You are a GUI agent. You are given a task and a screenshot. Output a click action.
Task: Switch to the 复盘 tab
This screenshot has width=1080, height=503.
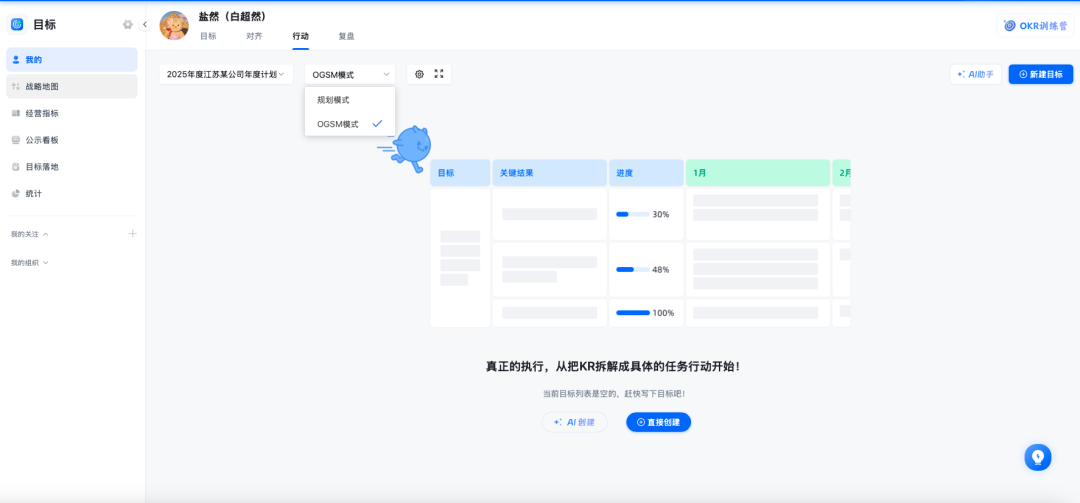[346, 37]
